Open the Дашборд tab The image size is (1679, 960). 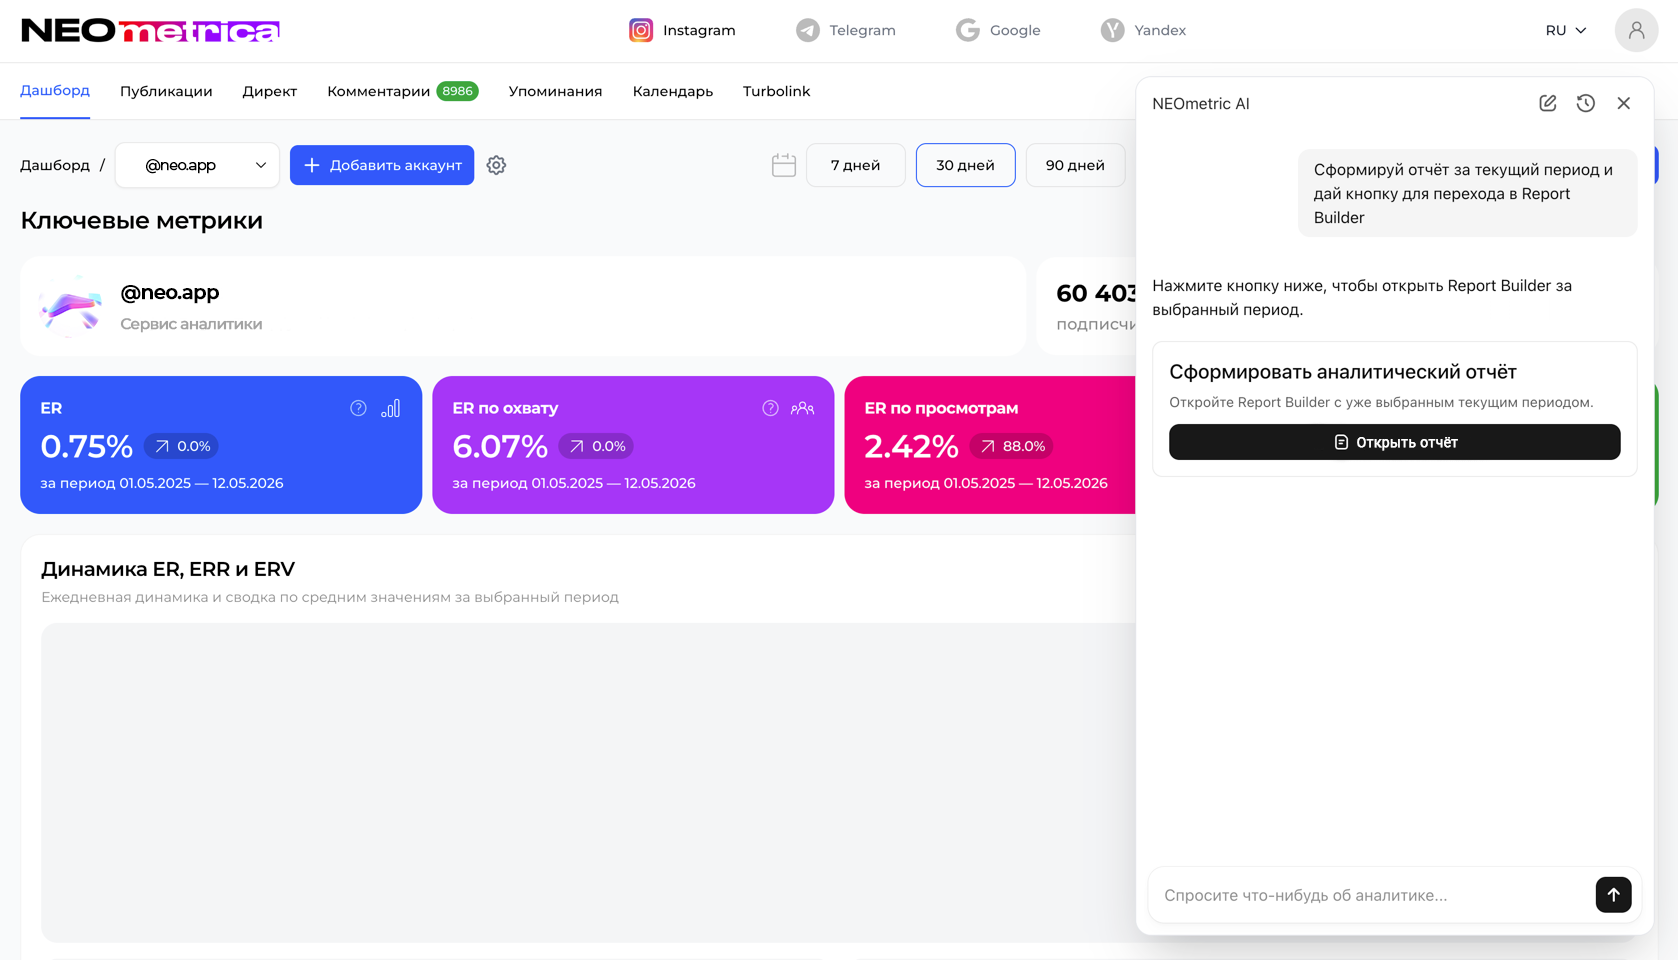coord(55,91)
